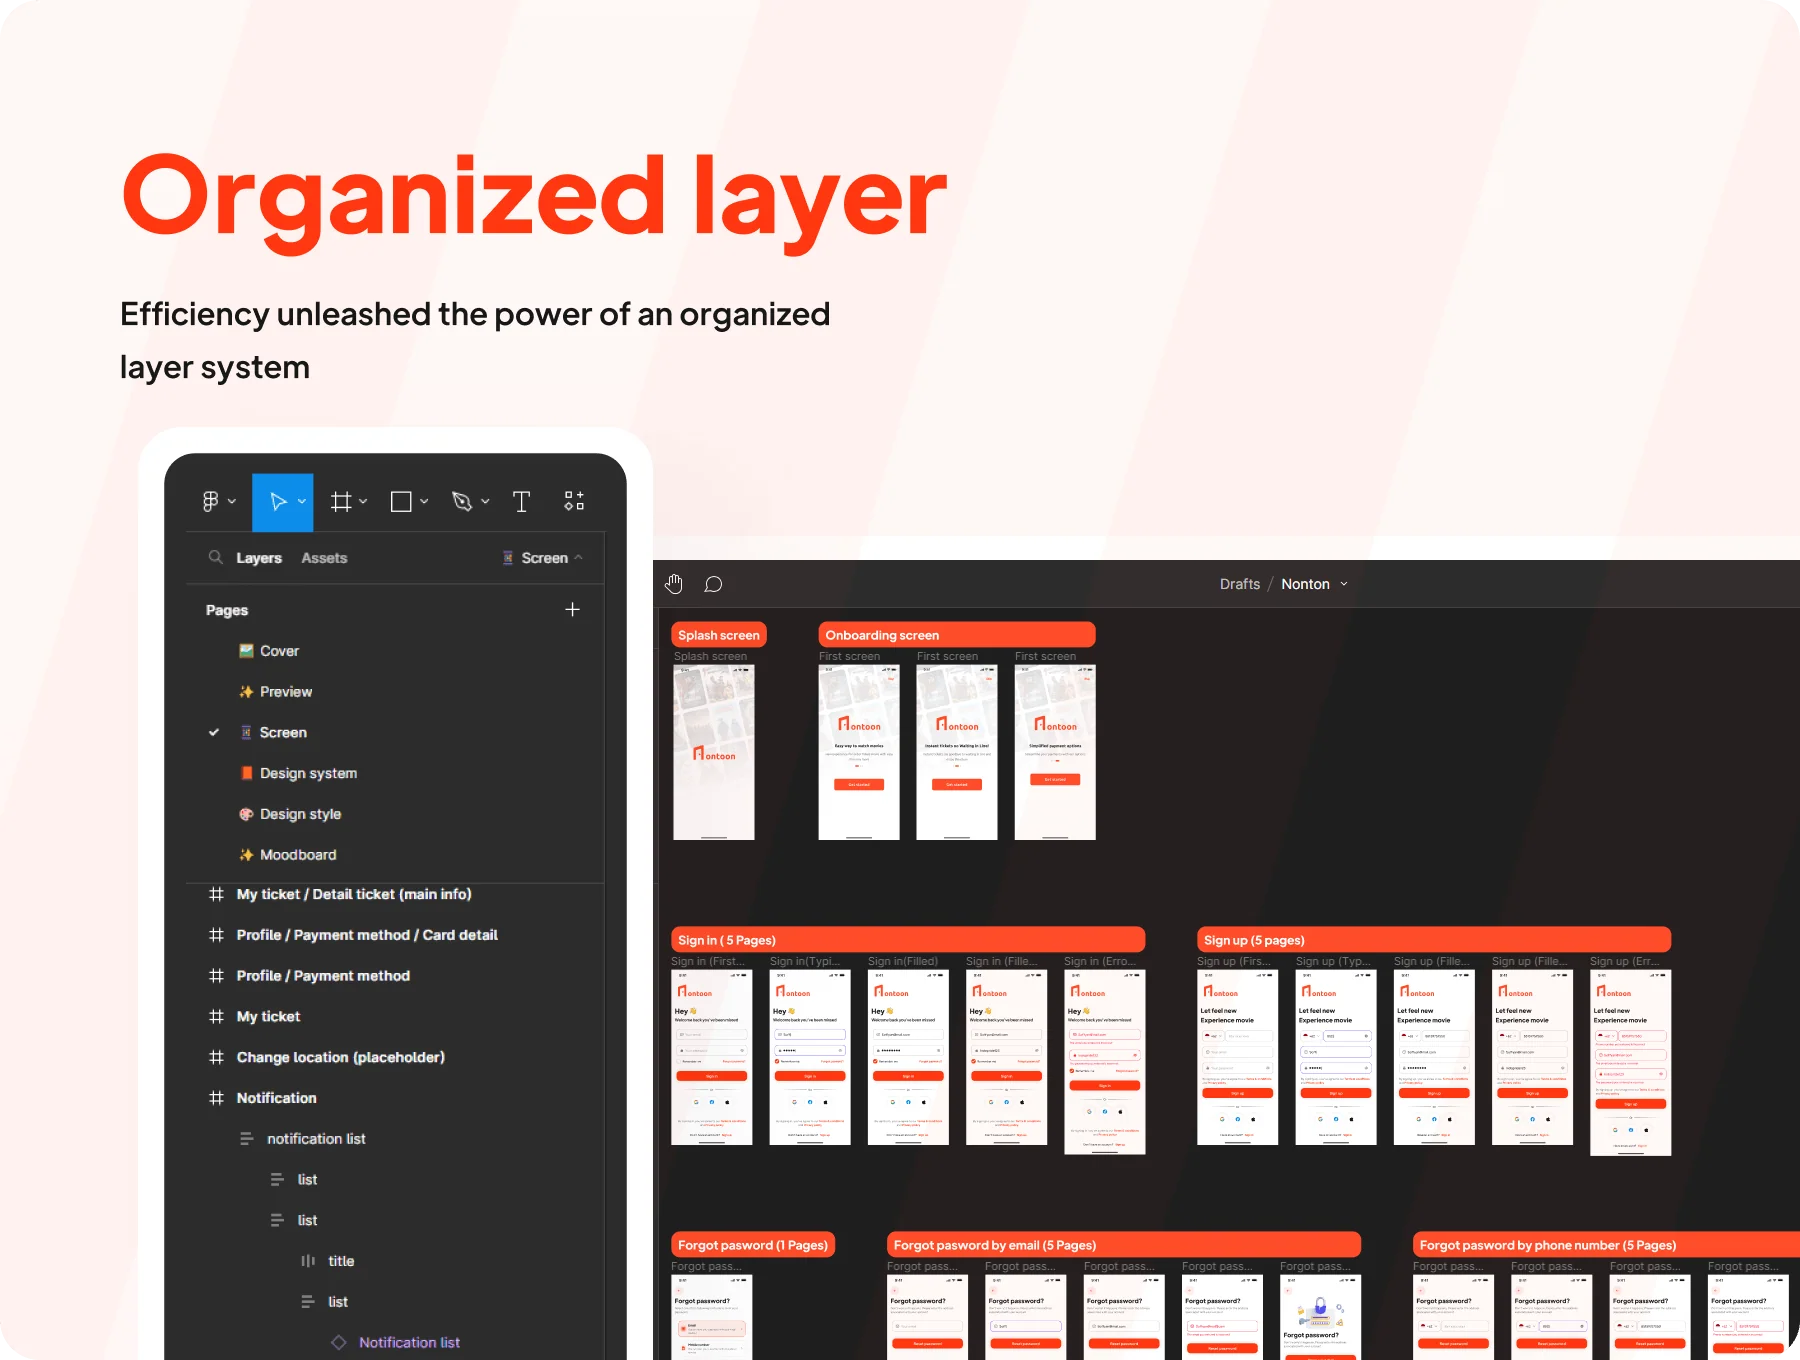The image size is (1800, 1360).
Task: Click the Pages section heading
Action: point(227,610)
